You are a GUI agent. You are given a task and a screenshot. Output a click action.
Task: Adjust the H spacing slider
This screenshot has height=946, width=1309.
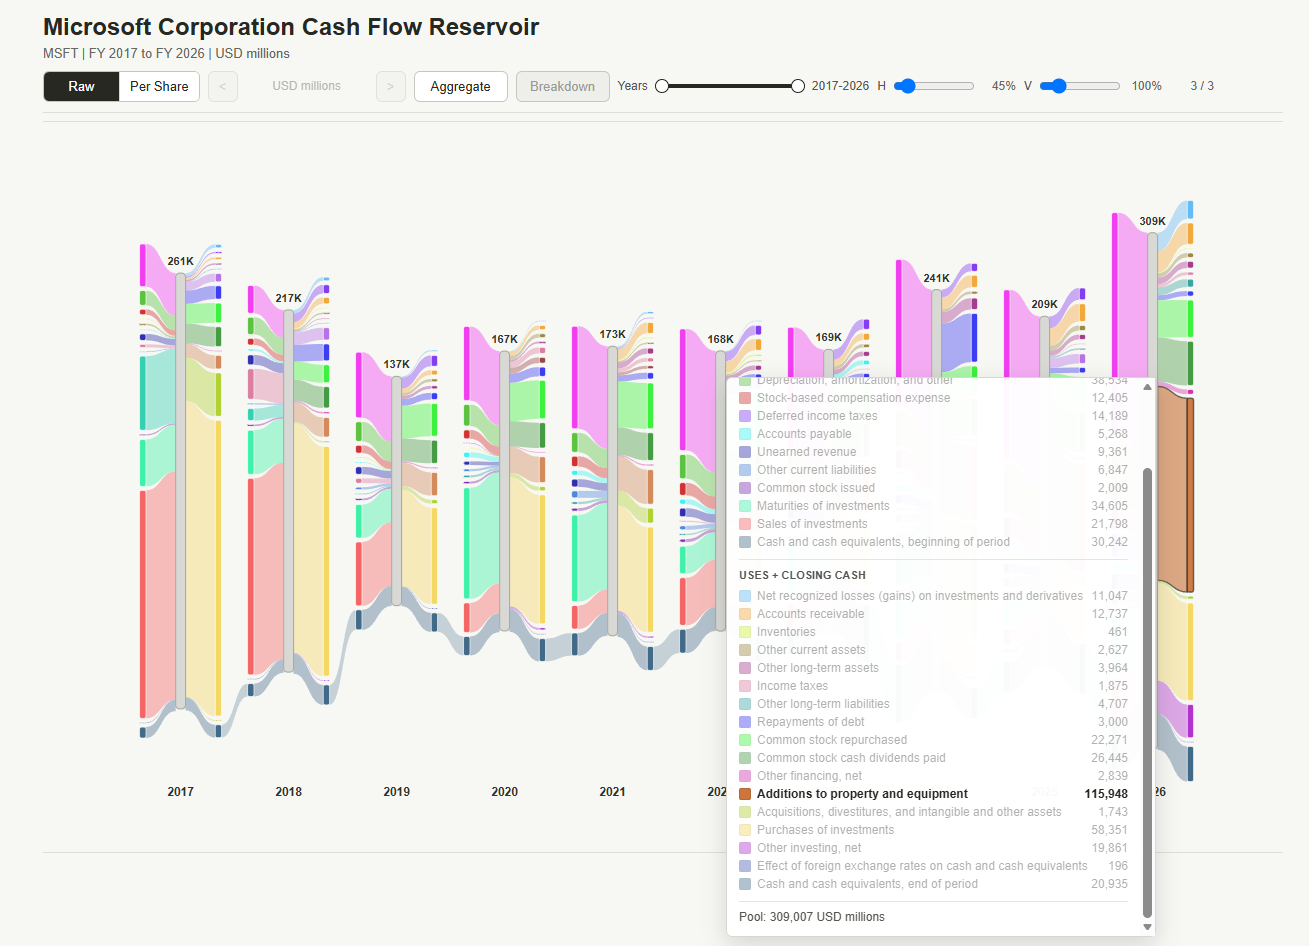934,86
